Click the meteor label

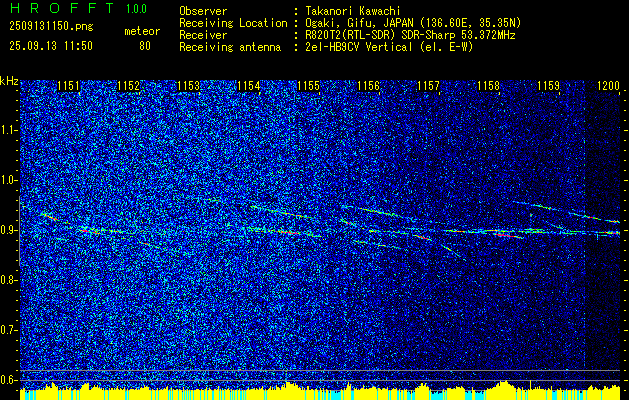(x=142, y=31)
